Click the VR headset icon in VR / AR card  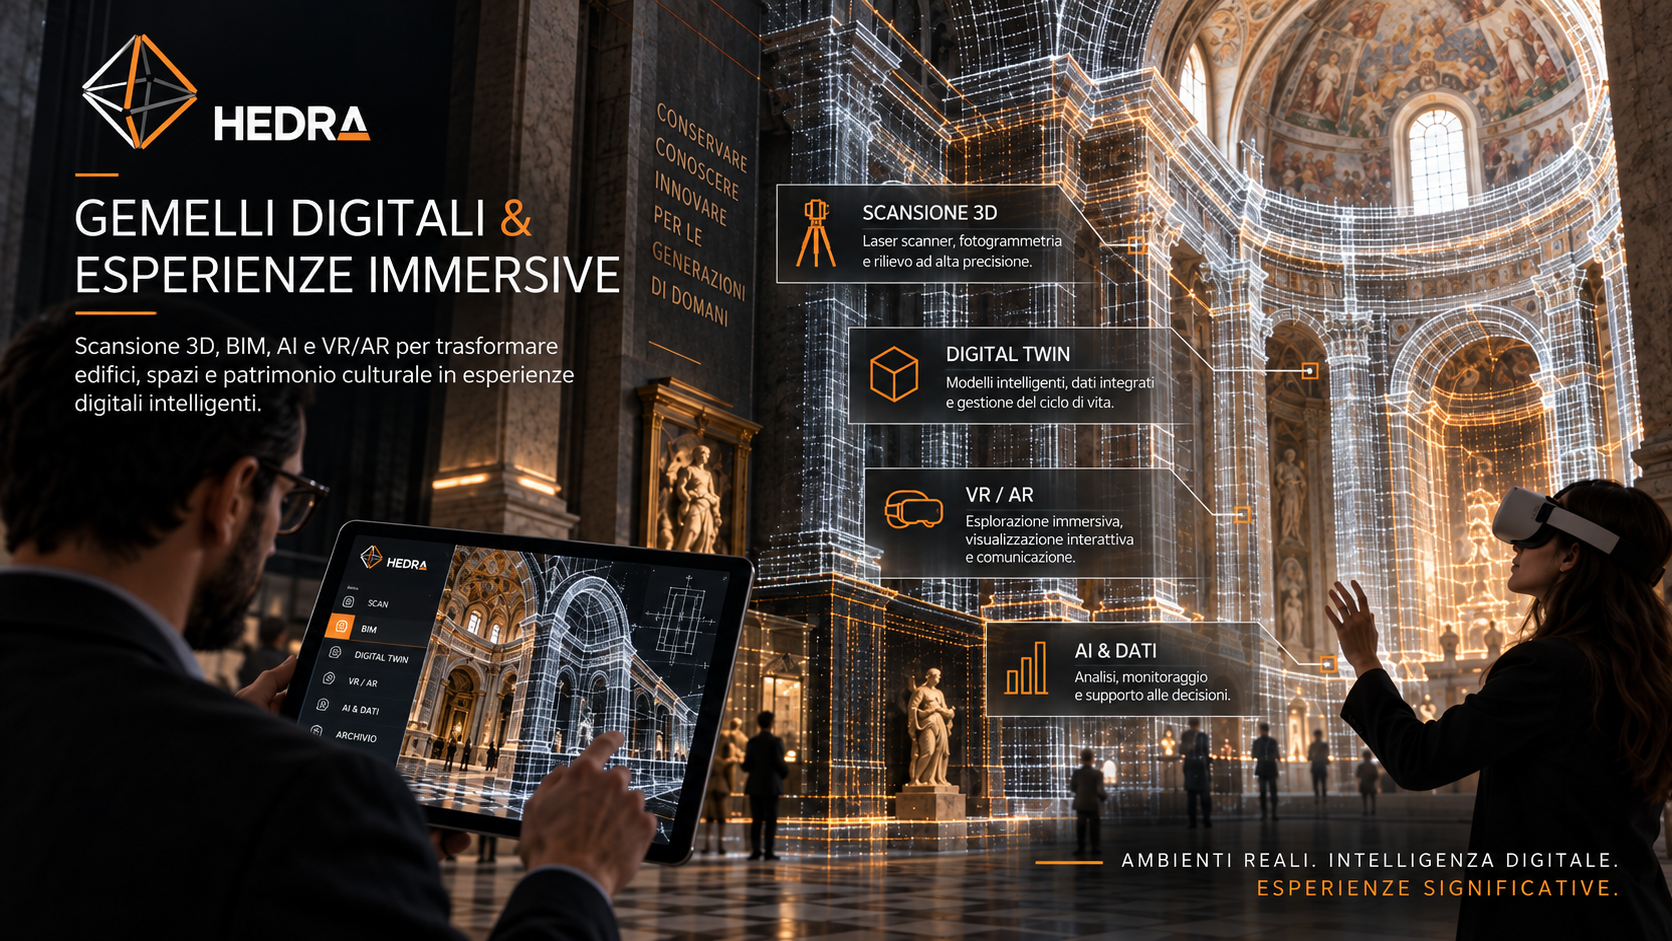(914, 509)
